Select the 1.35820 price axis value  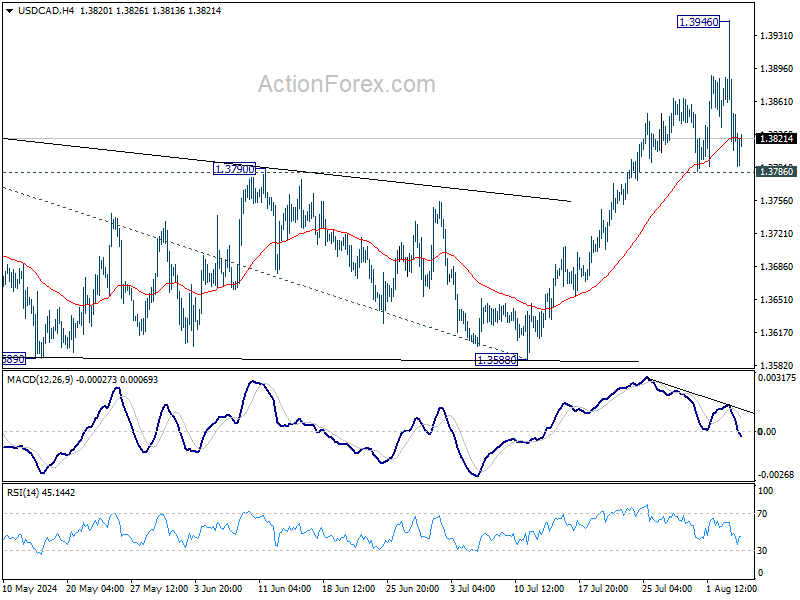(777, 366)
